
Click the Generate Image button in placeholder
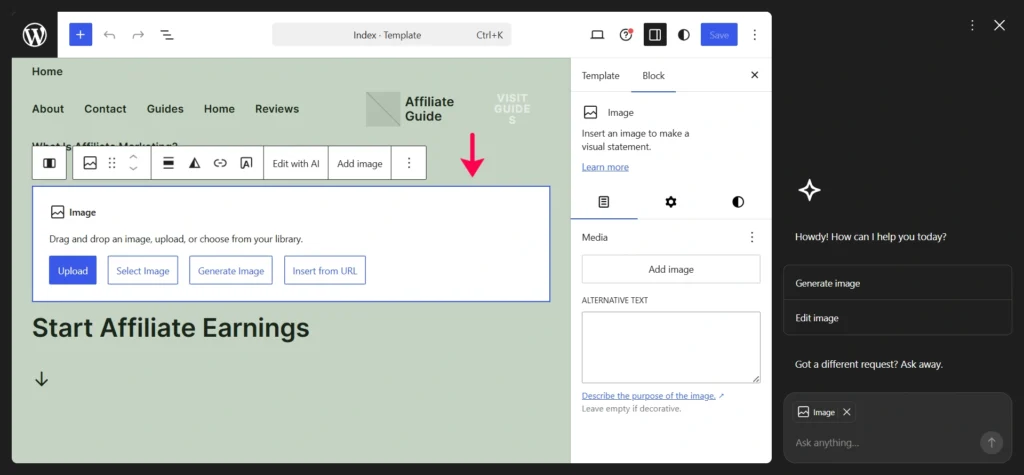tap(230, 271)
